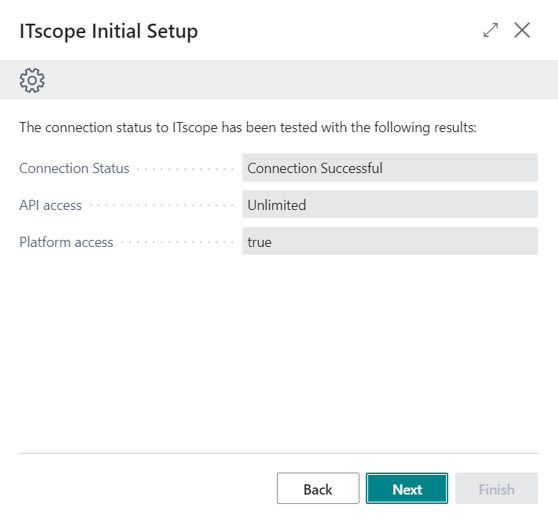
Task: Expand the dialog using the diagonal arrows icon
Action: pos(490,30)
